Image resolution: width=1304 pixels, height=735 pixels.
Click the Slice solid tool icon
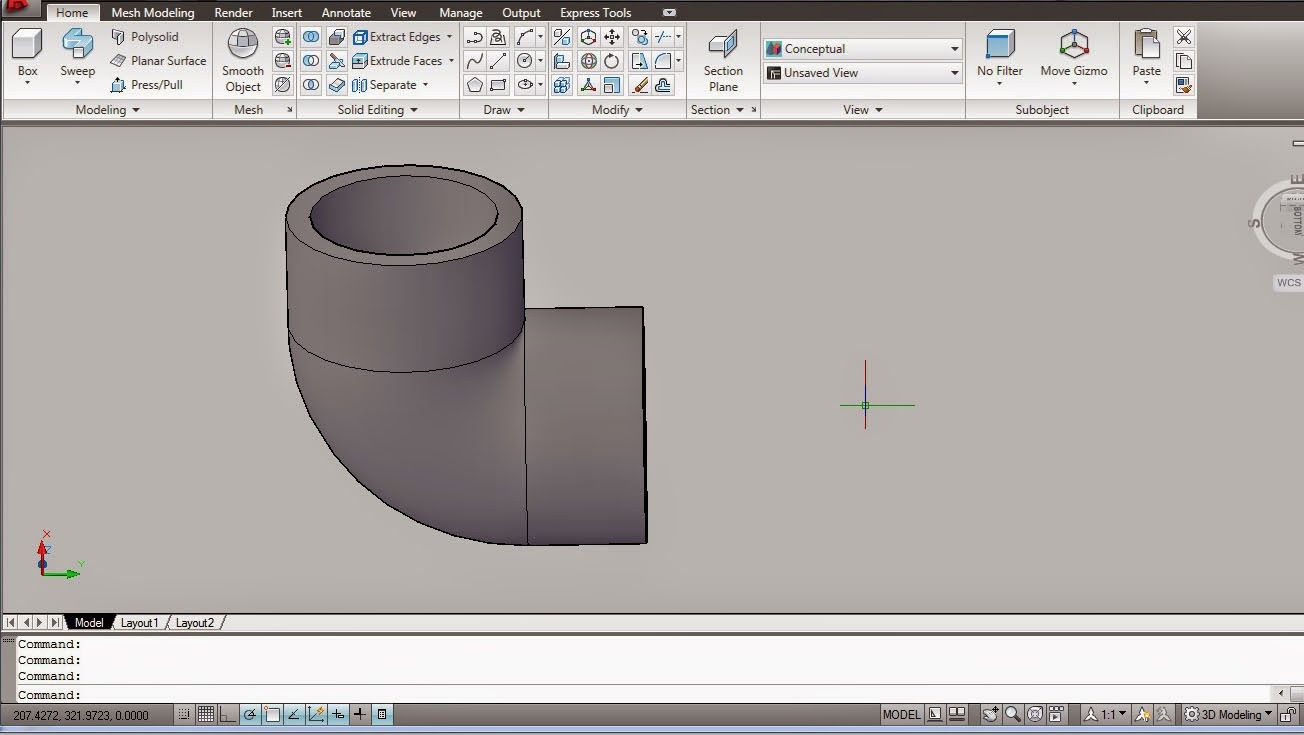336,61
